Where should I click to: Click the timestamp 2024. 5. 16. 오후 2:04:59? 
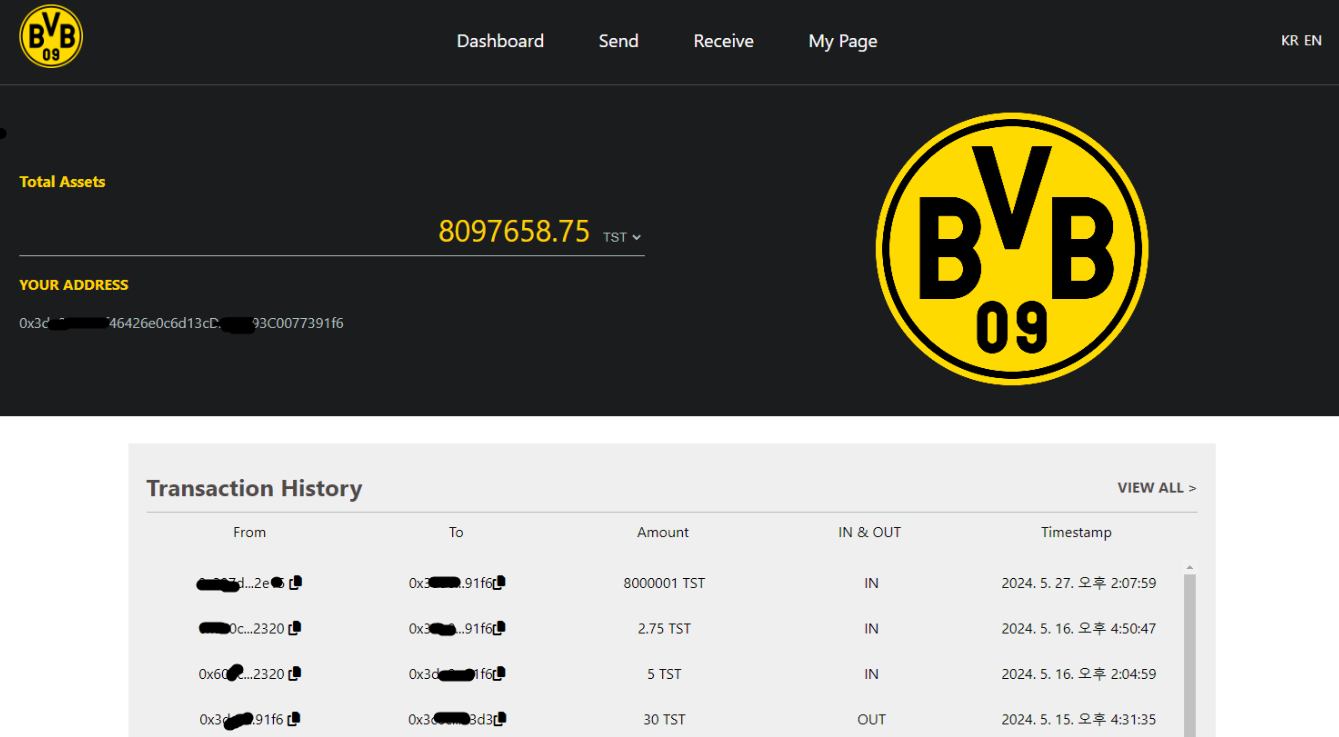point(1079,674)
